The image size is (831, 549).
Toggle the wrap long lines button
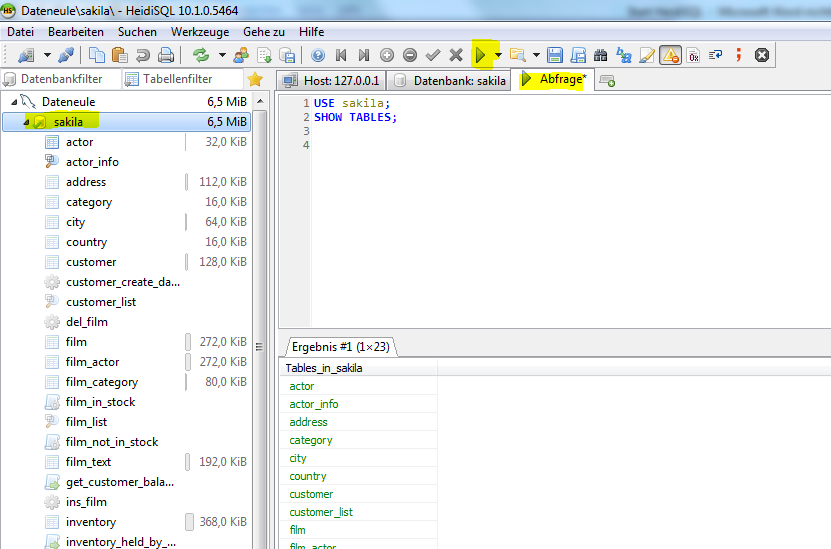point(716,55)
